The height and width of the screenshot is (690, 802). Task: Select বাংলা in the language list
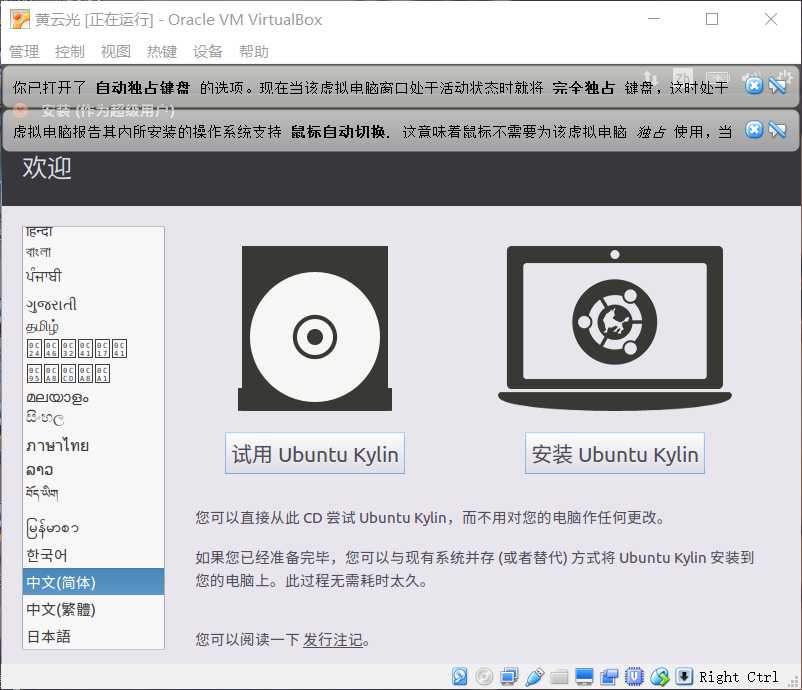(x=94, y=252)
